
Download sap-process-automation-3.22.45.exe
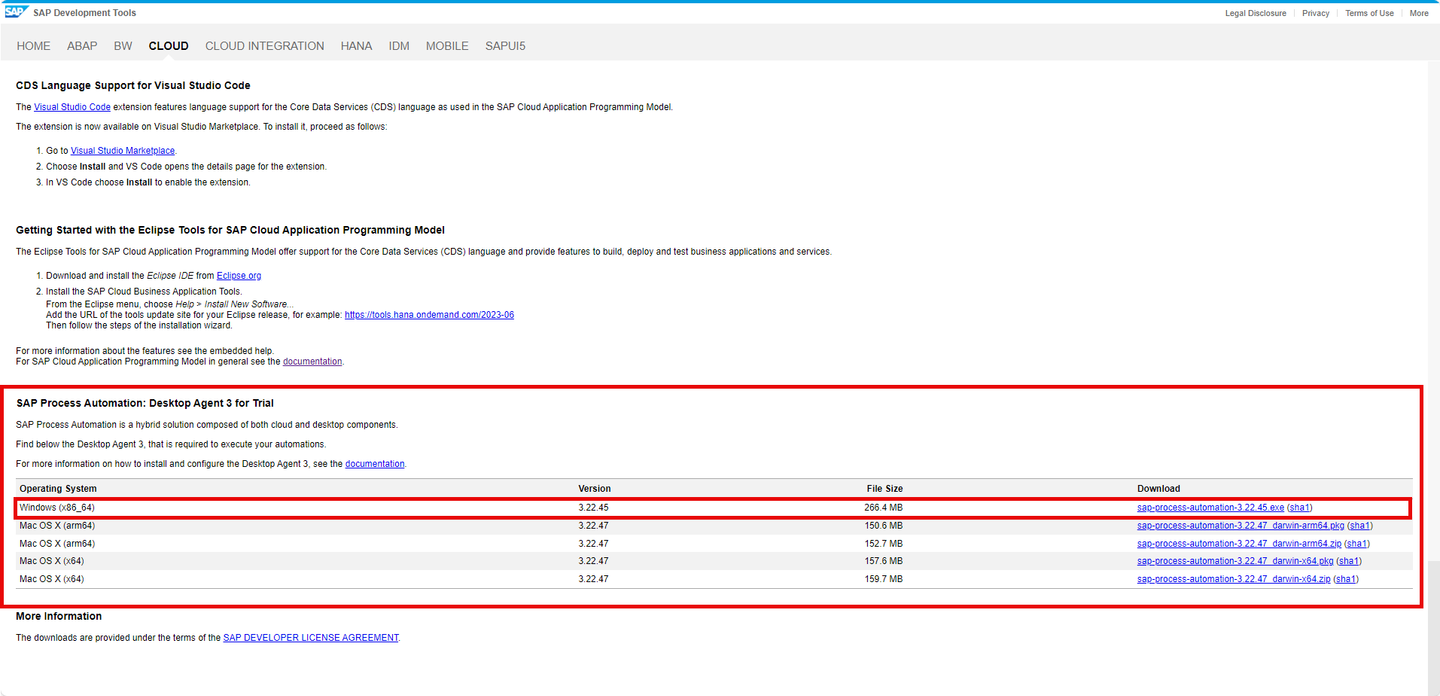point(1210,508)
